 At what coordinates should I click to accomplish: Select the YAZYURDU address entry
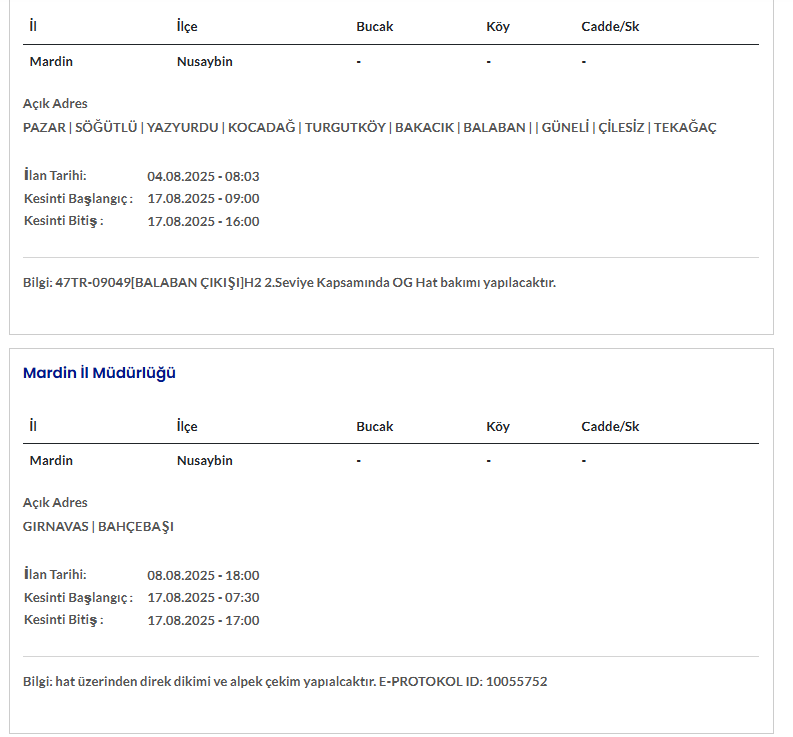pyautogui.click(x=182, y=127)
